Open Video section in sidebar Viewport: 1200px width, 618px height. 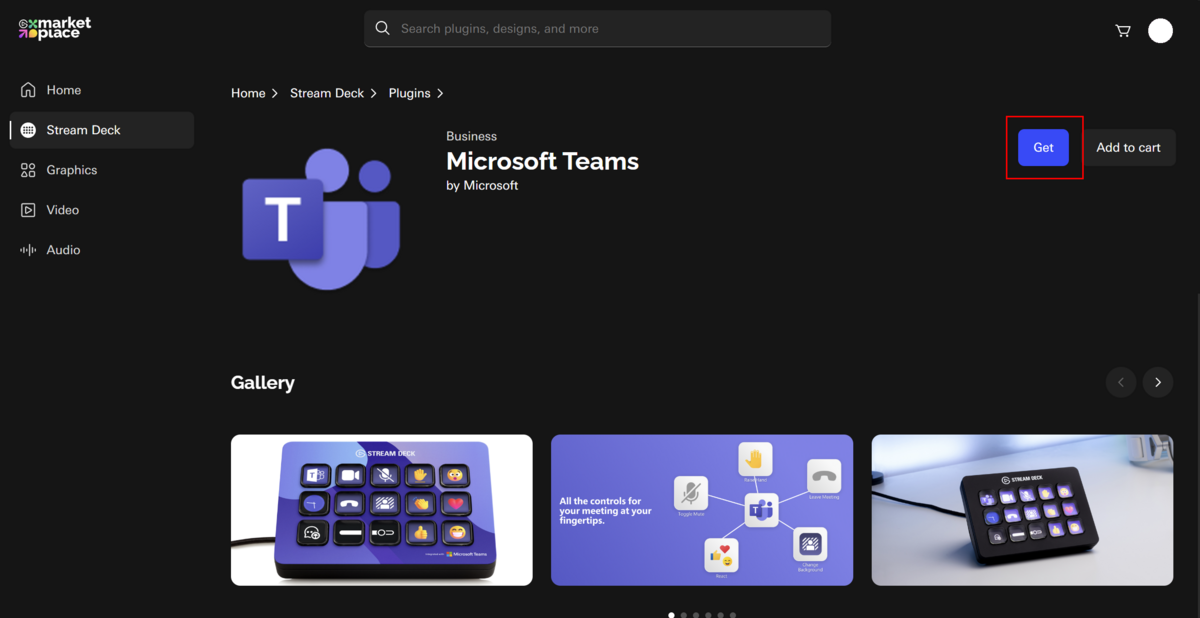[102, 210]
